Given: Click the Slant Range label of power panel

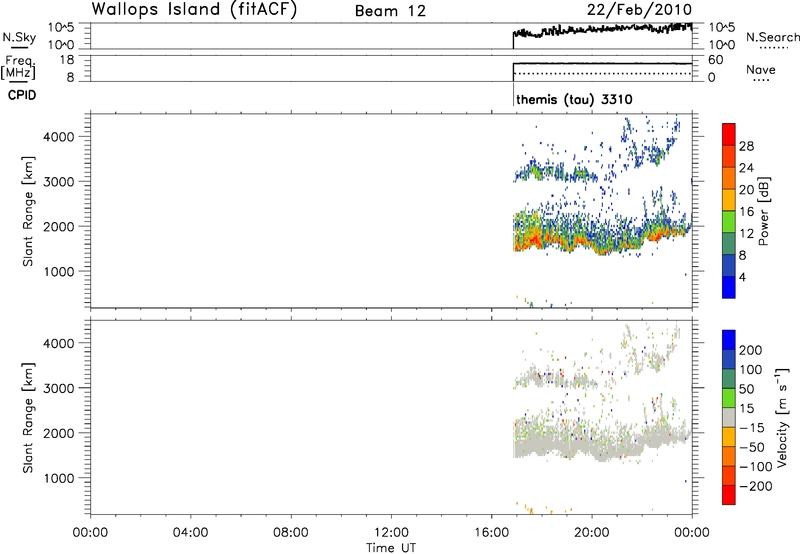Looking at the screenshot, I should (28, 211).
